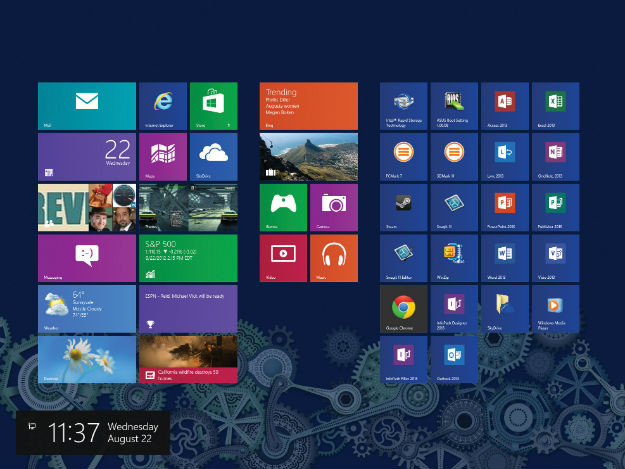The height and width of the screenshot is (469, 625).
Task: Launch Internet Explorer tile
Action: (162, 106)
